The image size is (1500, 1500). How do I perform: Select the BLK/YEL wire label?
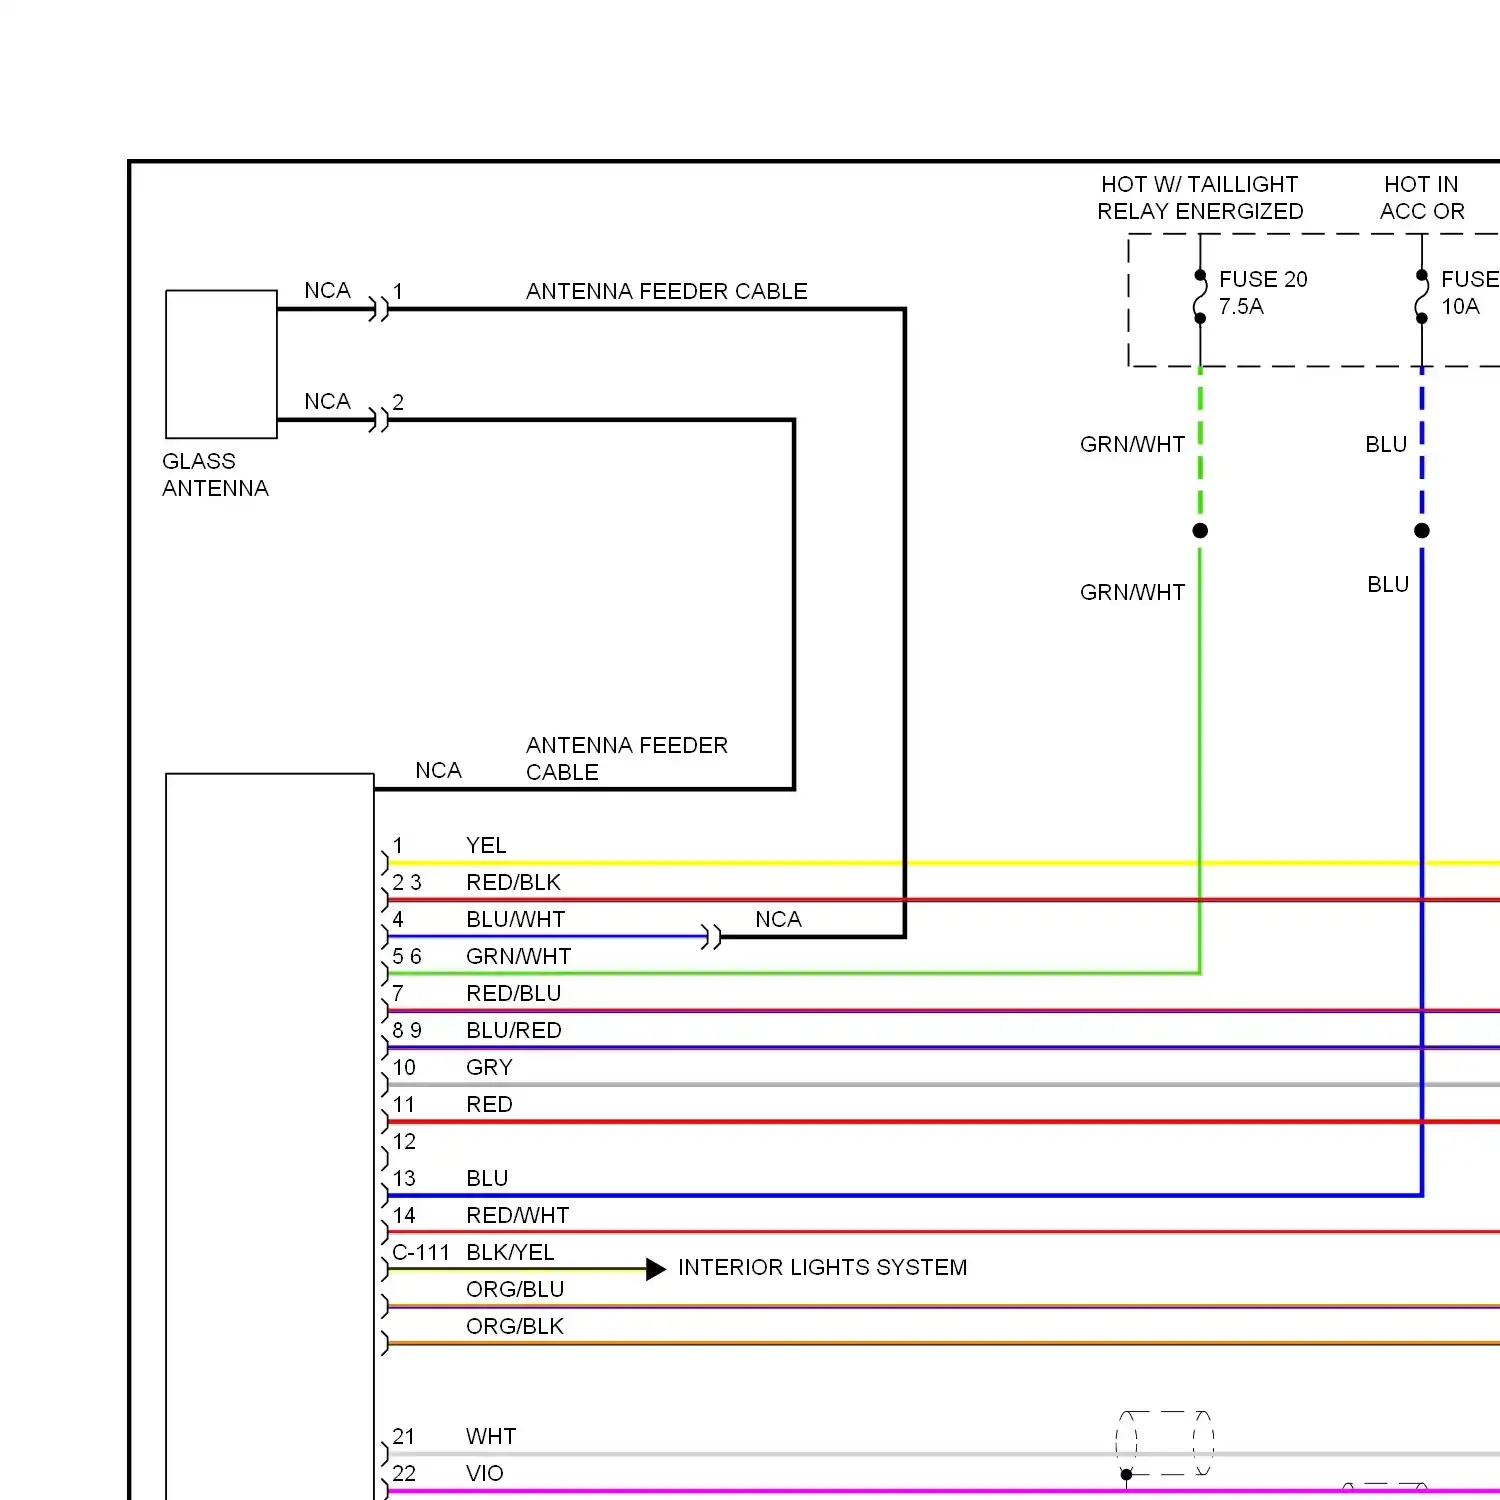[x=510, y=1252]
